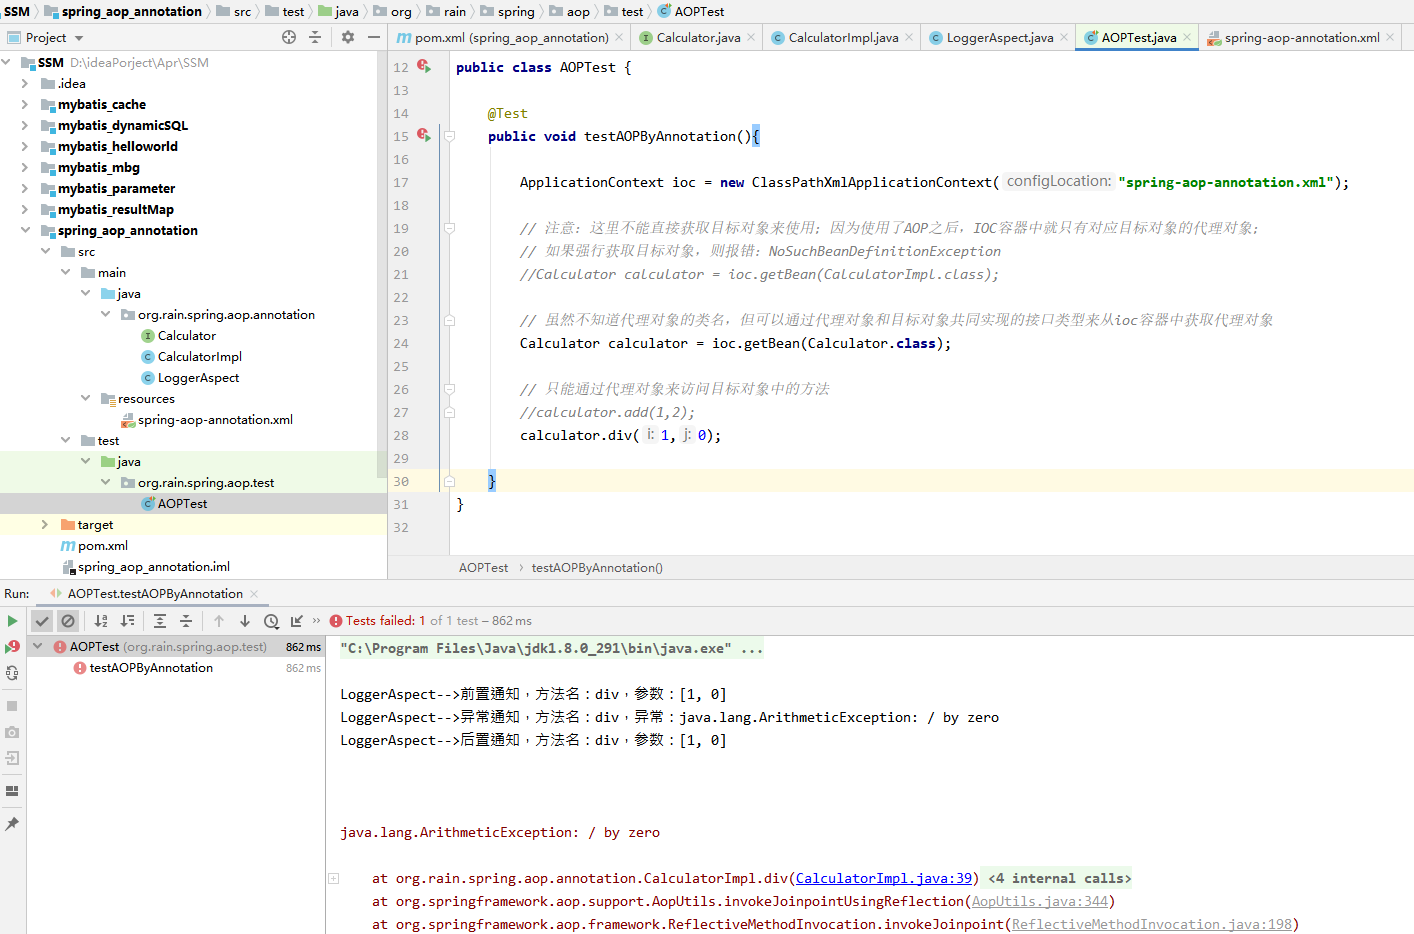Go to next failed test arrow
This screenshot has height=934, width=1414.
(x=245, y=621)
